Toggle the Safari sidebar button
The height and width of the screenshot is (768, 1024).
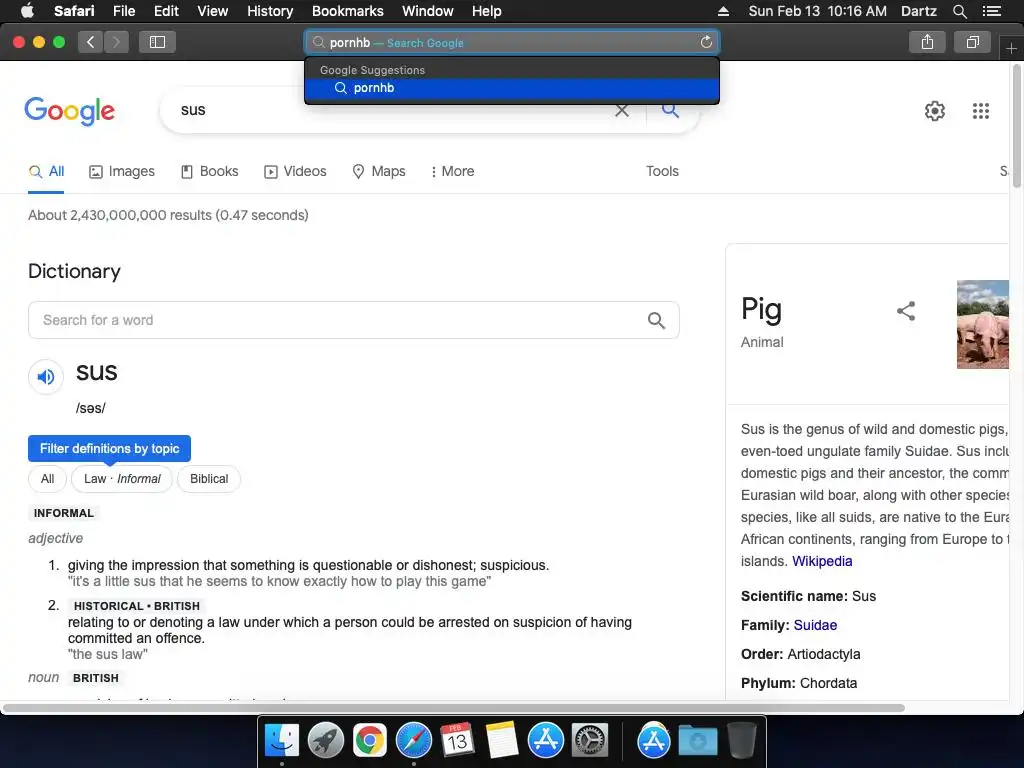157,42
